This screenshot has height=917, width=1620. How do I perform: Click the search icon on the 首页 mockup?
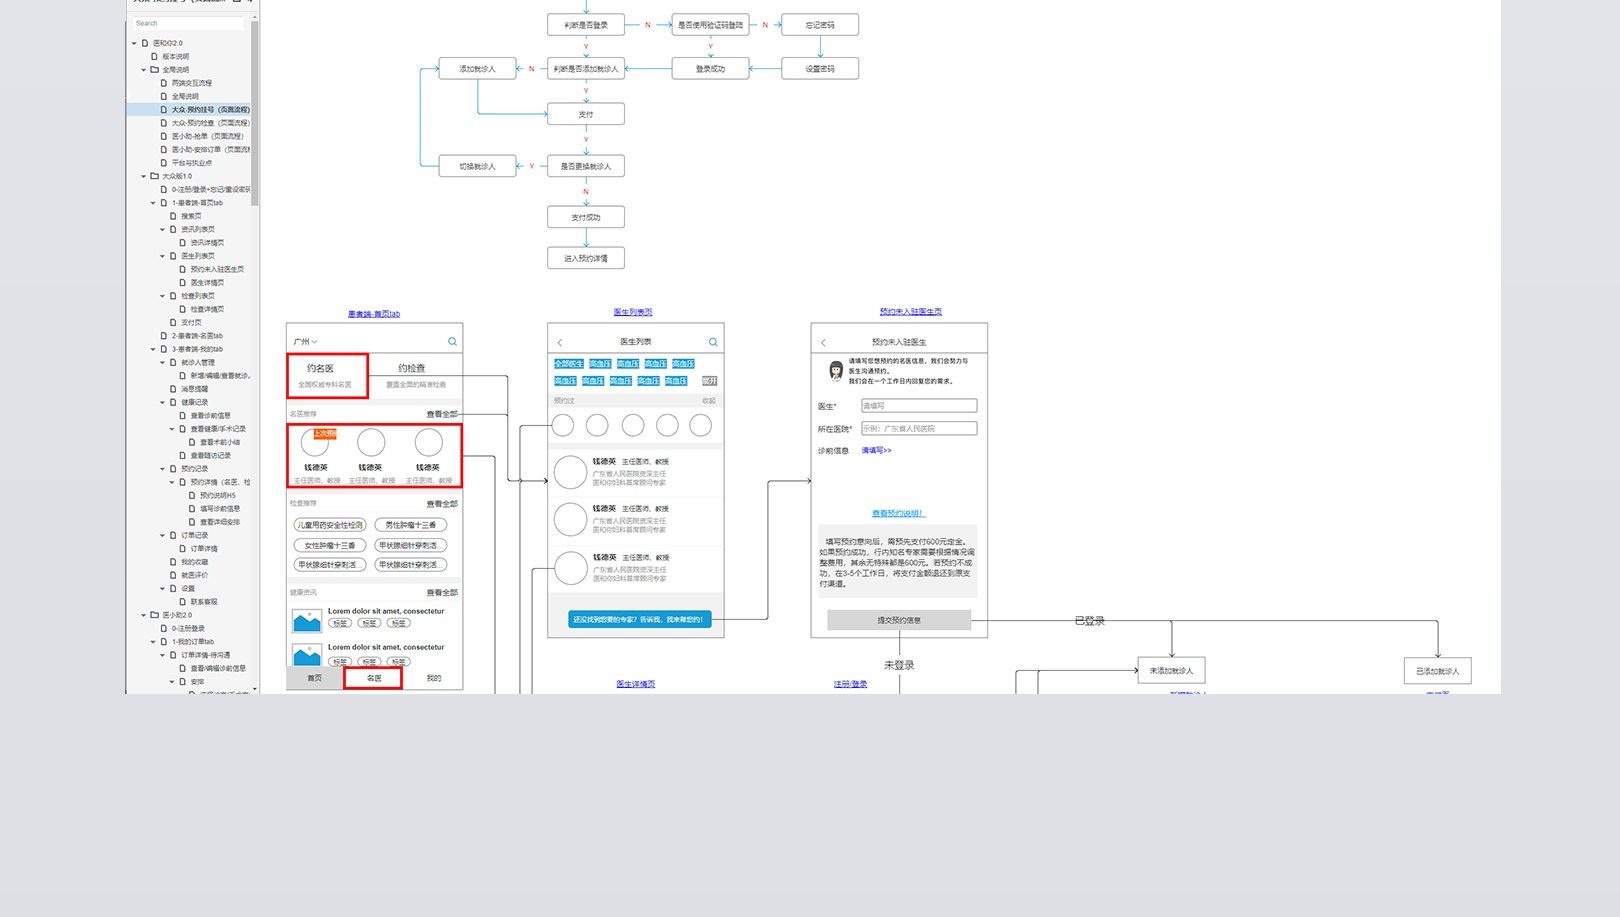coord(452,341)
